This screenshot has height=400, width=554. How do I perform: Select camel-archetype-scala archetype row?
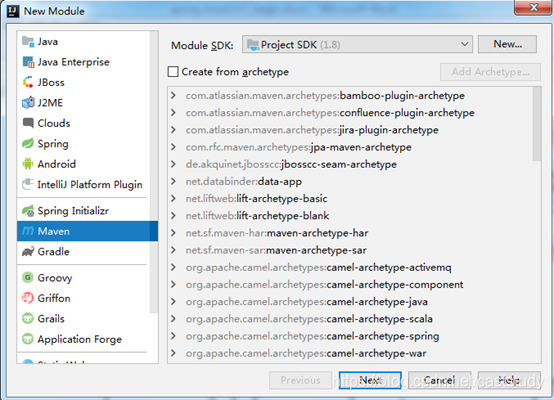(350, 319)
